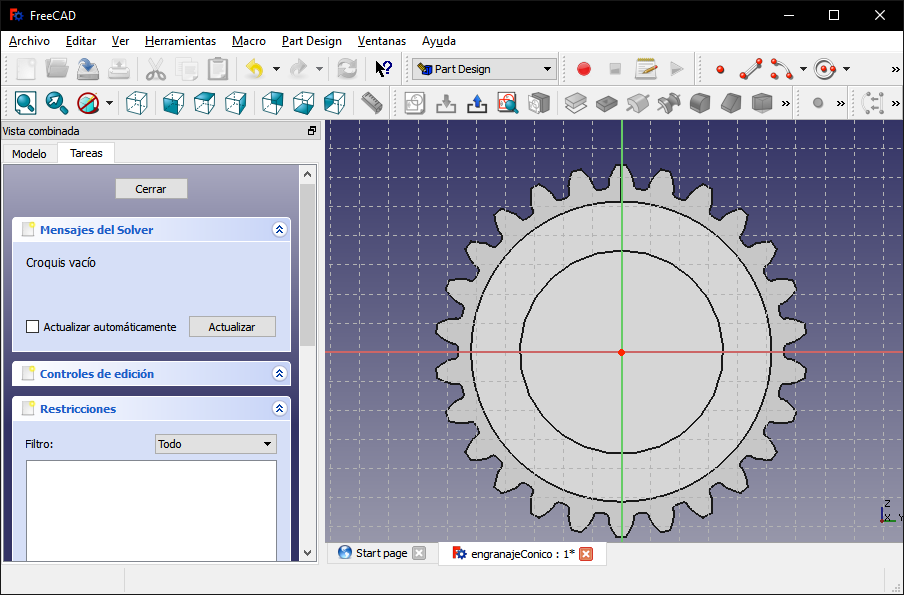Click the Edit Macros notepad icon
This screenshot has width=904, height=595.
(646, 69)
